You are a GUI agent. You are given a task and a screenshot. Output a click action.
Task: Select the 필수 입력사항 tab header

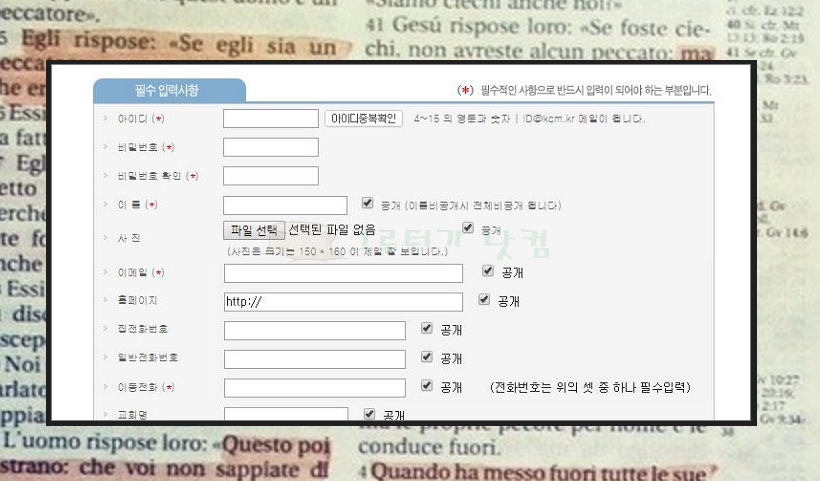pyautogui.click(x=169, y=90)
